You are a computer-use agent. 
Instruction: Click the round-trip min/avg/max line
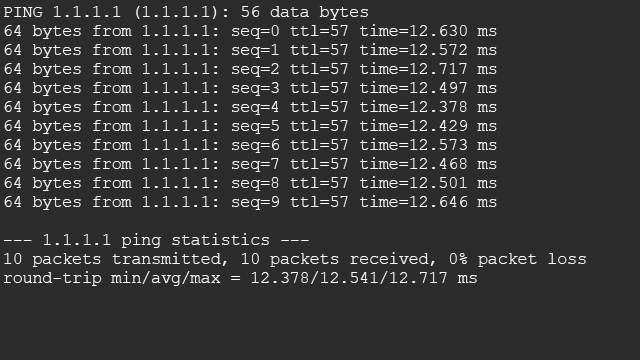pos(240,278)
